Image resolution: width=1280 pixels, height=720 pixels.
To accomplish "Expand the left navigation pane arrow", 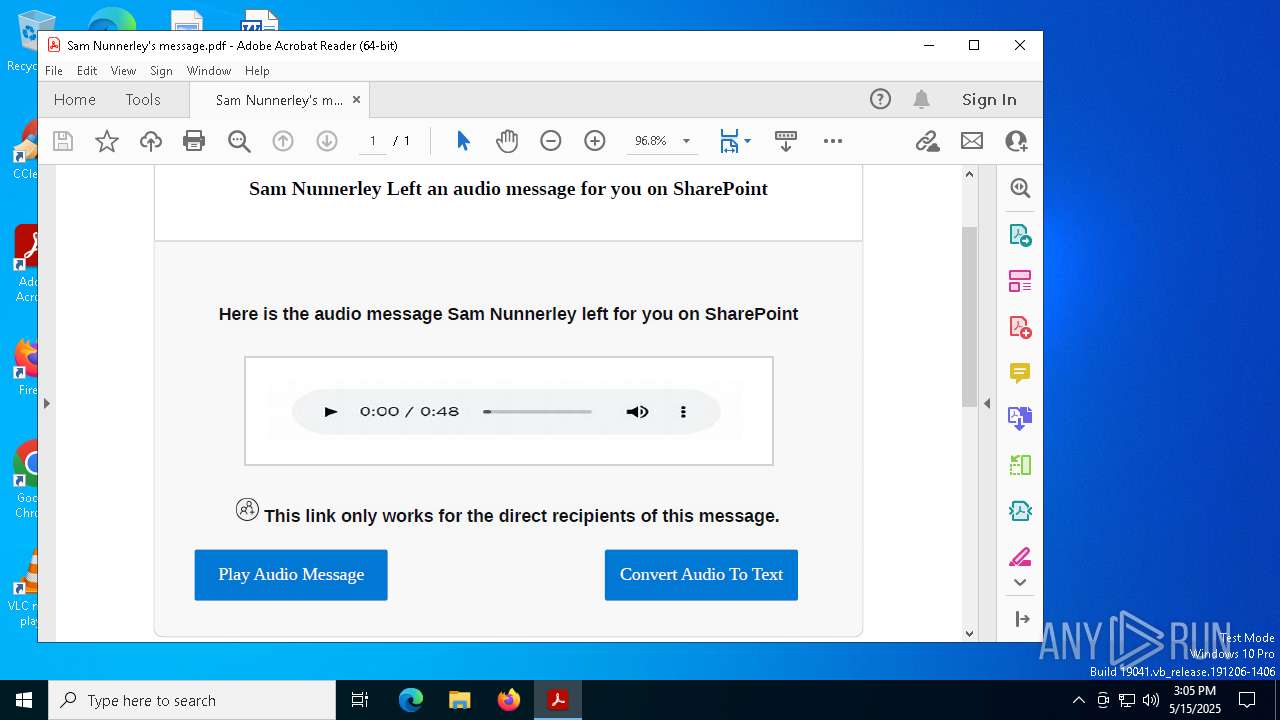I will pyautogui.click(x=46, y=403).
